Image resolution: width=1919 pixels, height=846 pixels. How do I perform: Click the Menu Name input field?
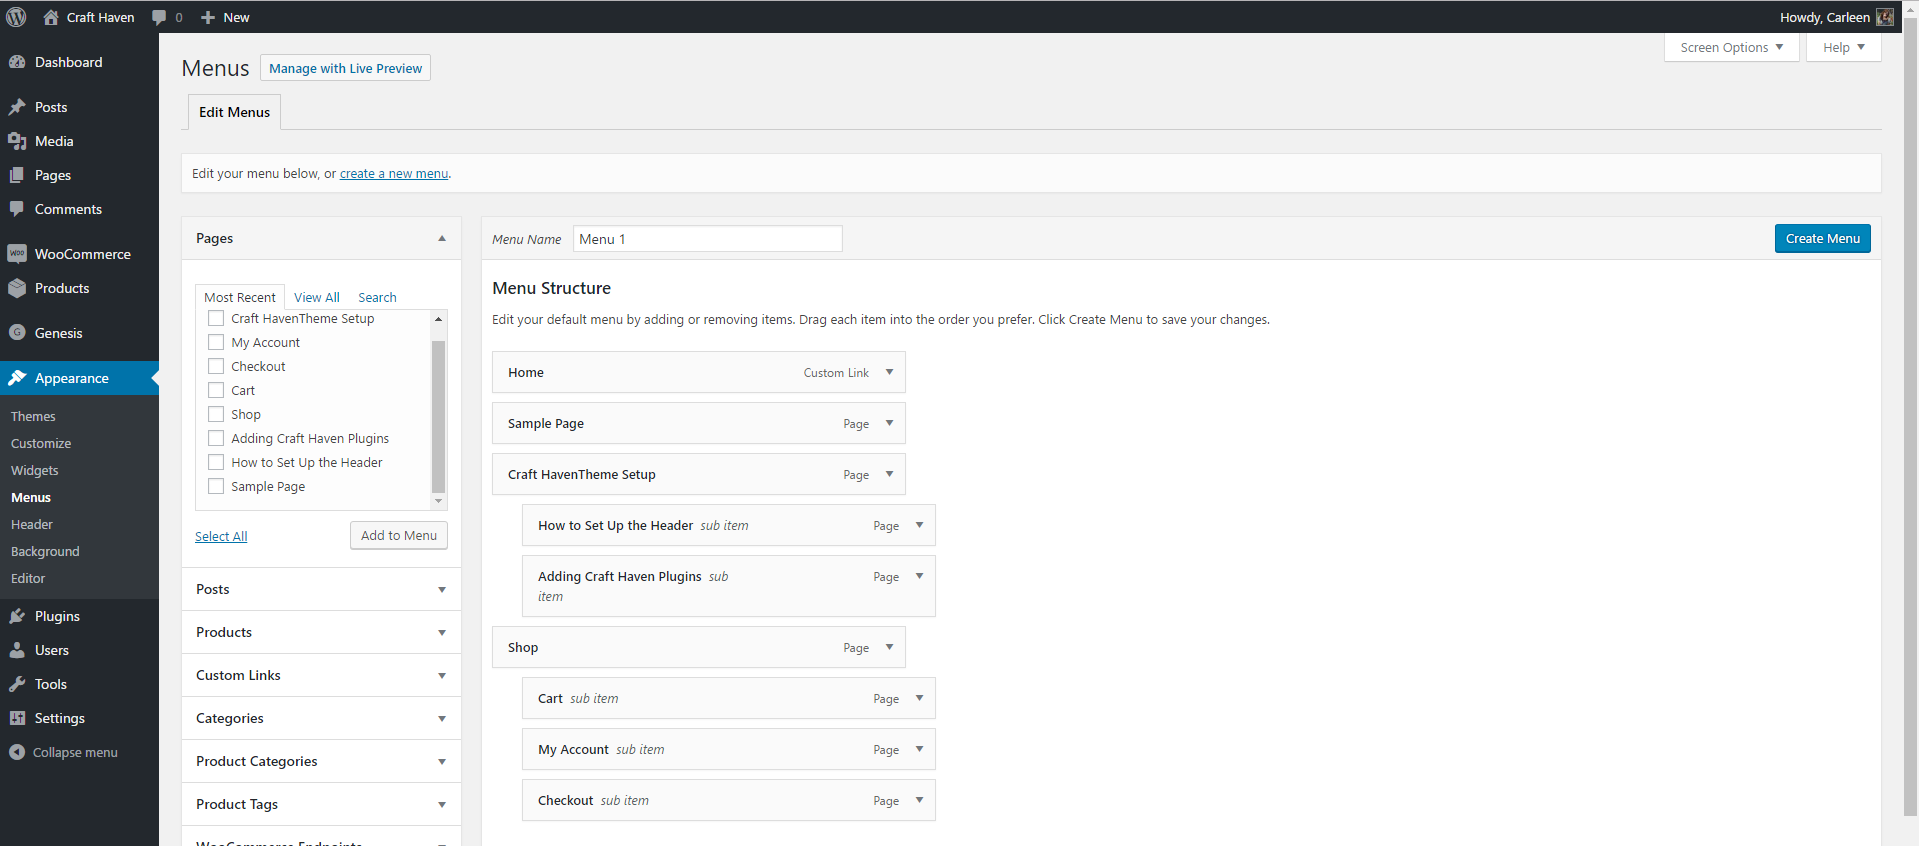[708, 238]
